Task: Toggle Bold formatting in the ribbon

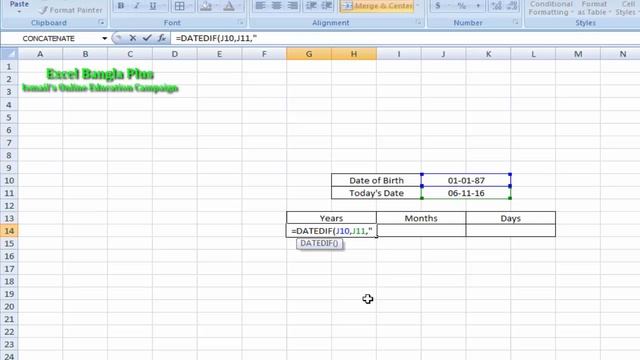Action: pos(121,6)
